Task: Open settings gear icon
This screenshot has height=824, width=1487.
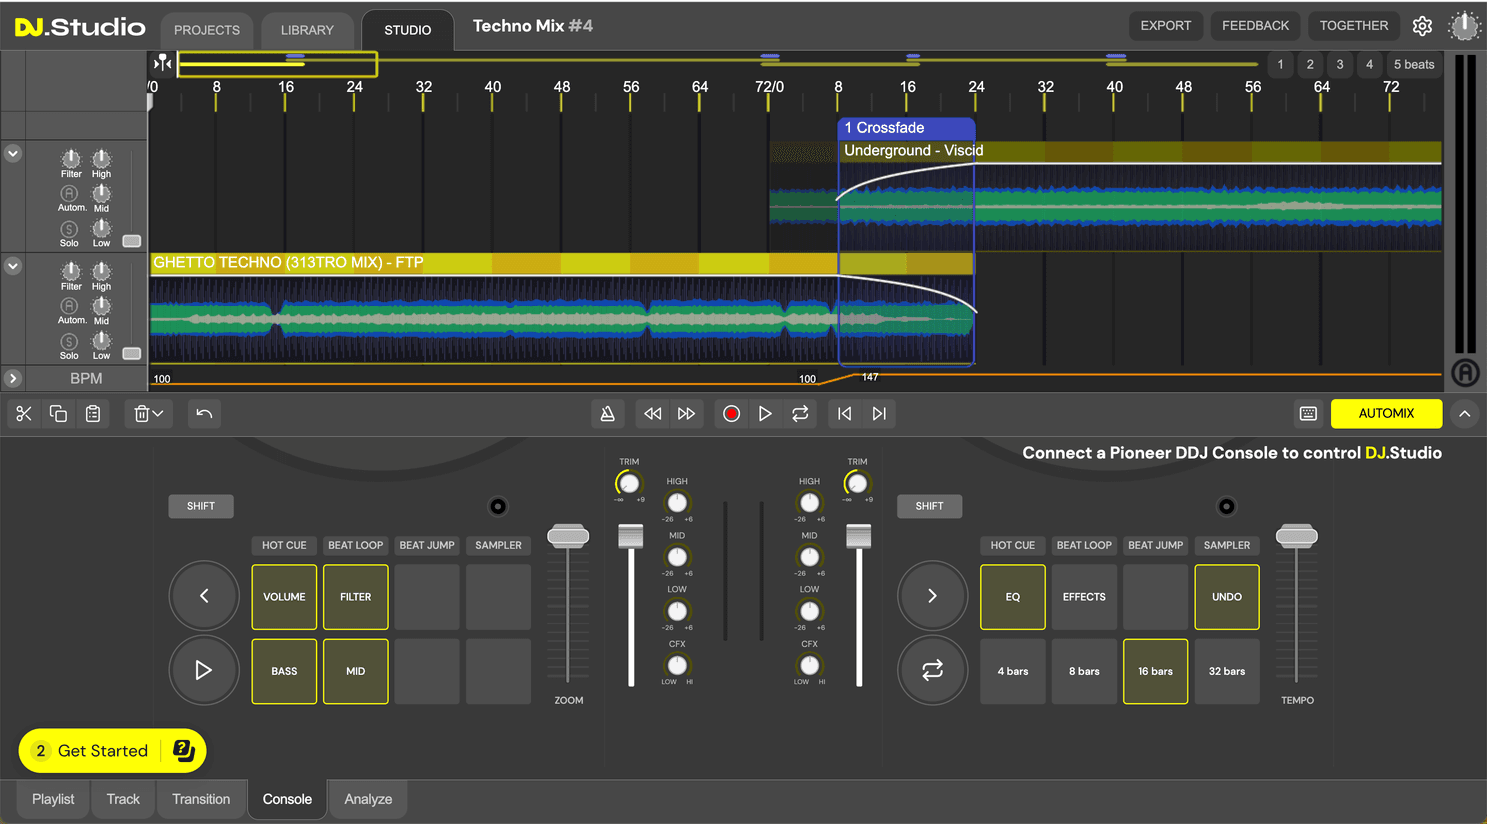Action: pyautogui.click(x=1422, y=26)
